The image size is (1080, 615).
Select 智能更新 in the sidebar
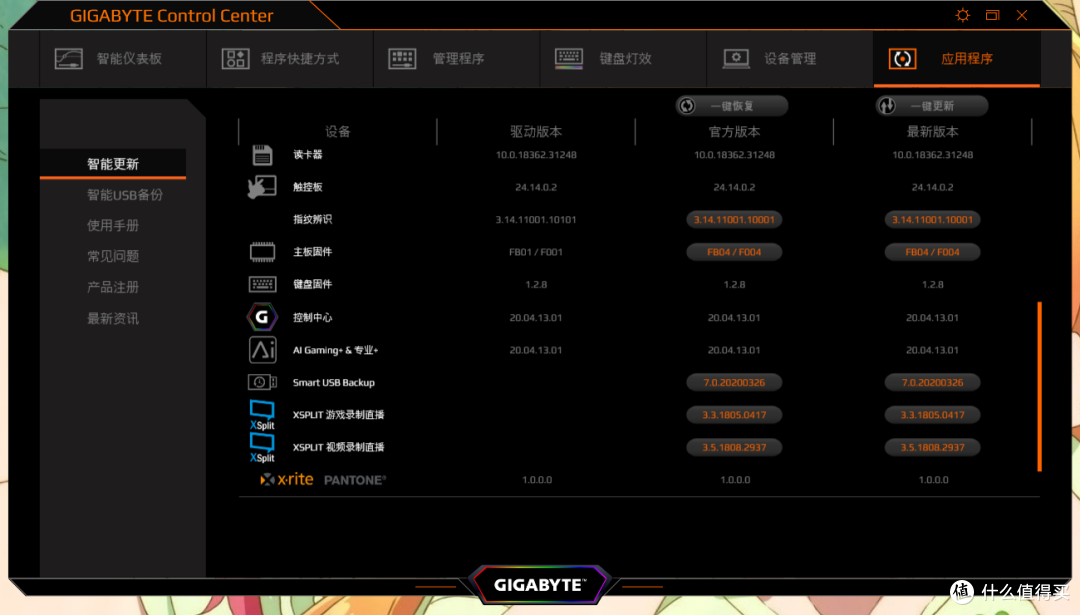[113, 164]
